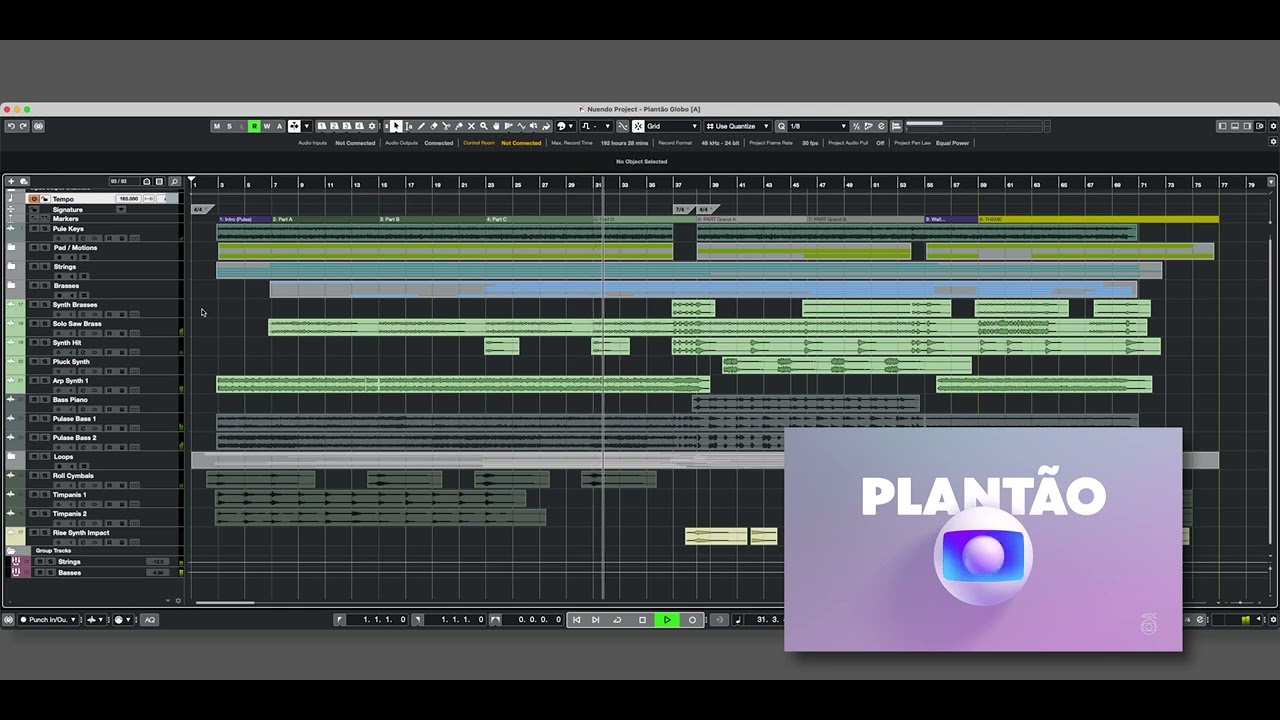Open the track search magnifier
The width and height of the screenshot is (1280, 720).
tap(174, 181)
